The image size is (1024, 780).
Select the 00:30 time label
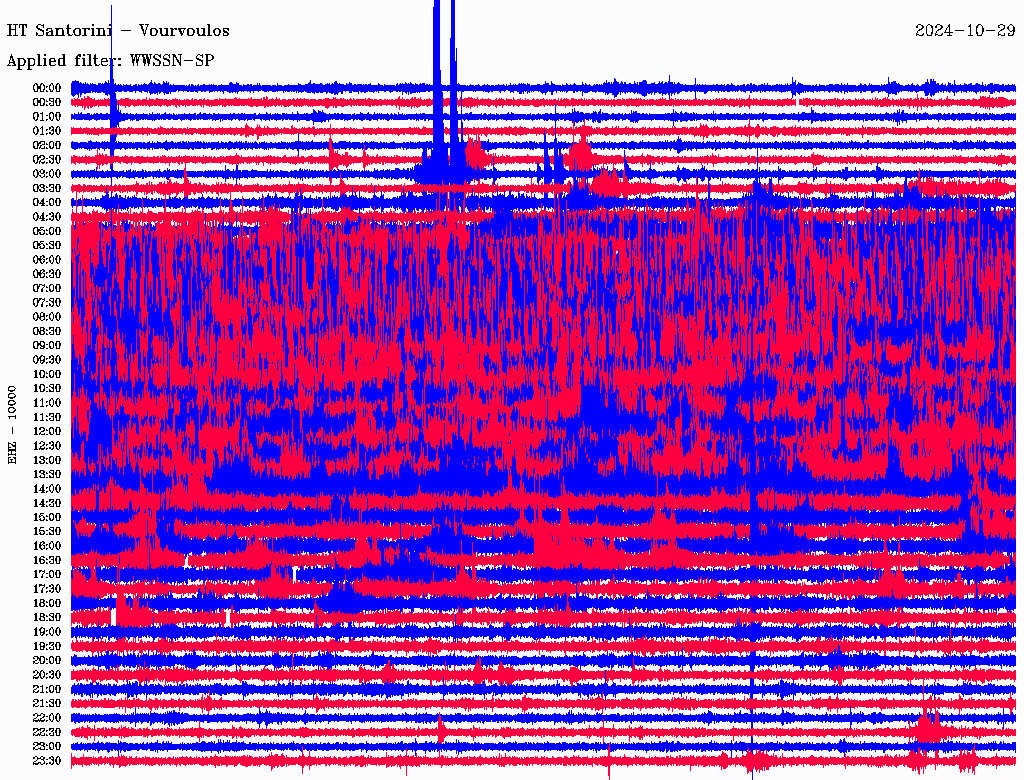[x=46, y=102]
